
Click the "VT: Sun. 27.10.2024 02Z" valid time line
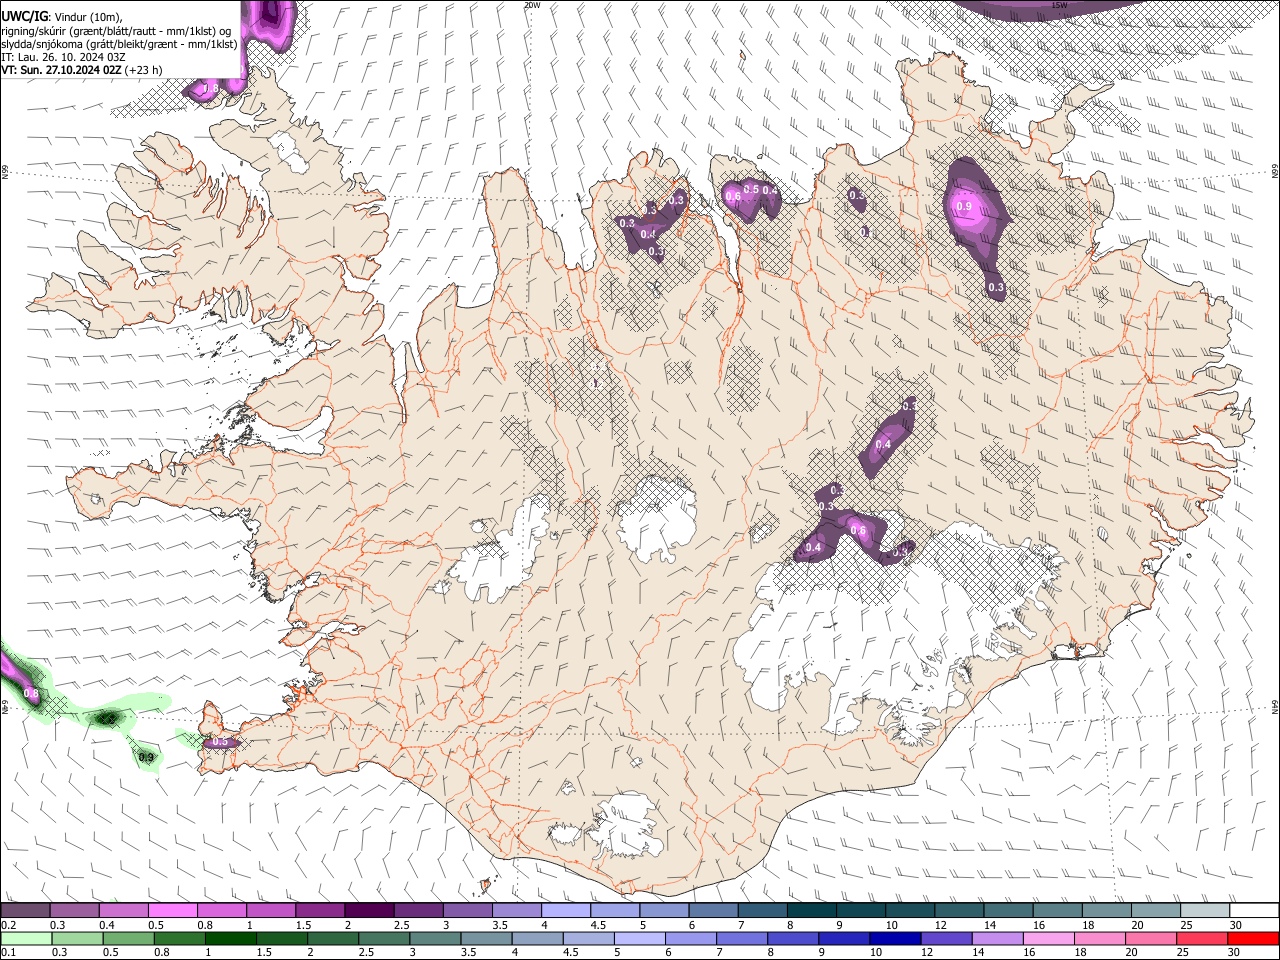tap(62, 70)
